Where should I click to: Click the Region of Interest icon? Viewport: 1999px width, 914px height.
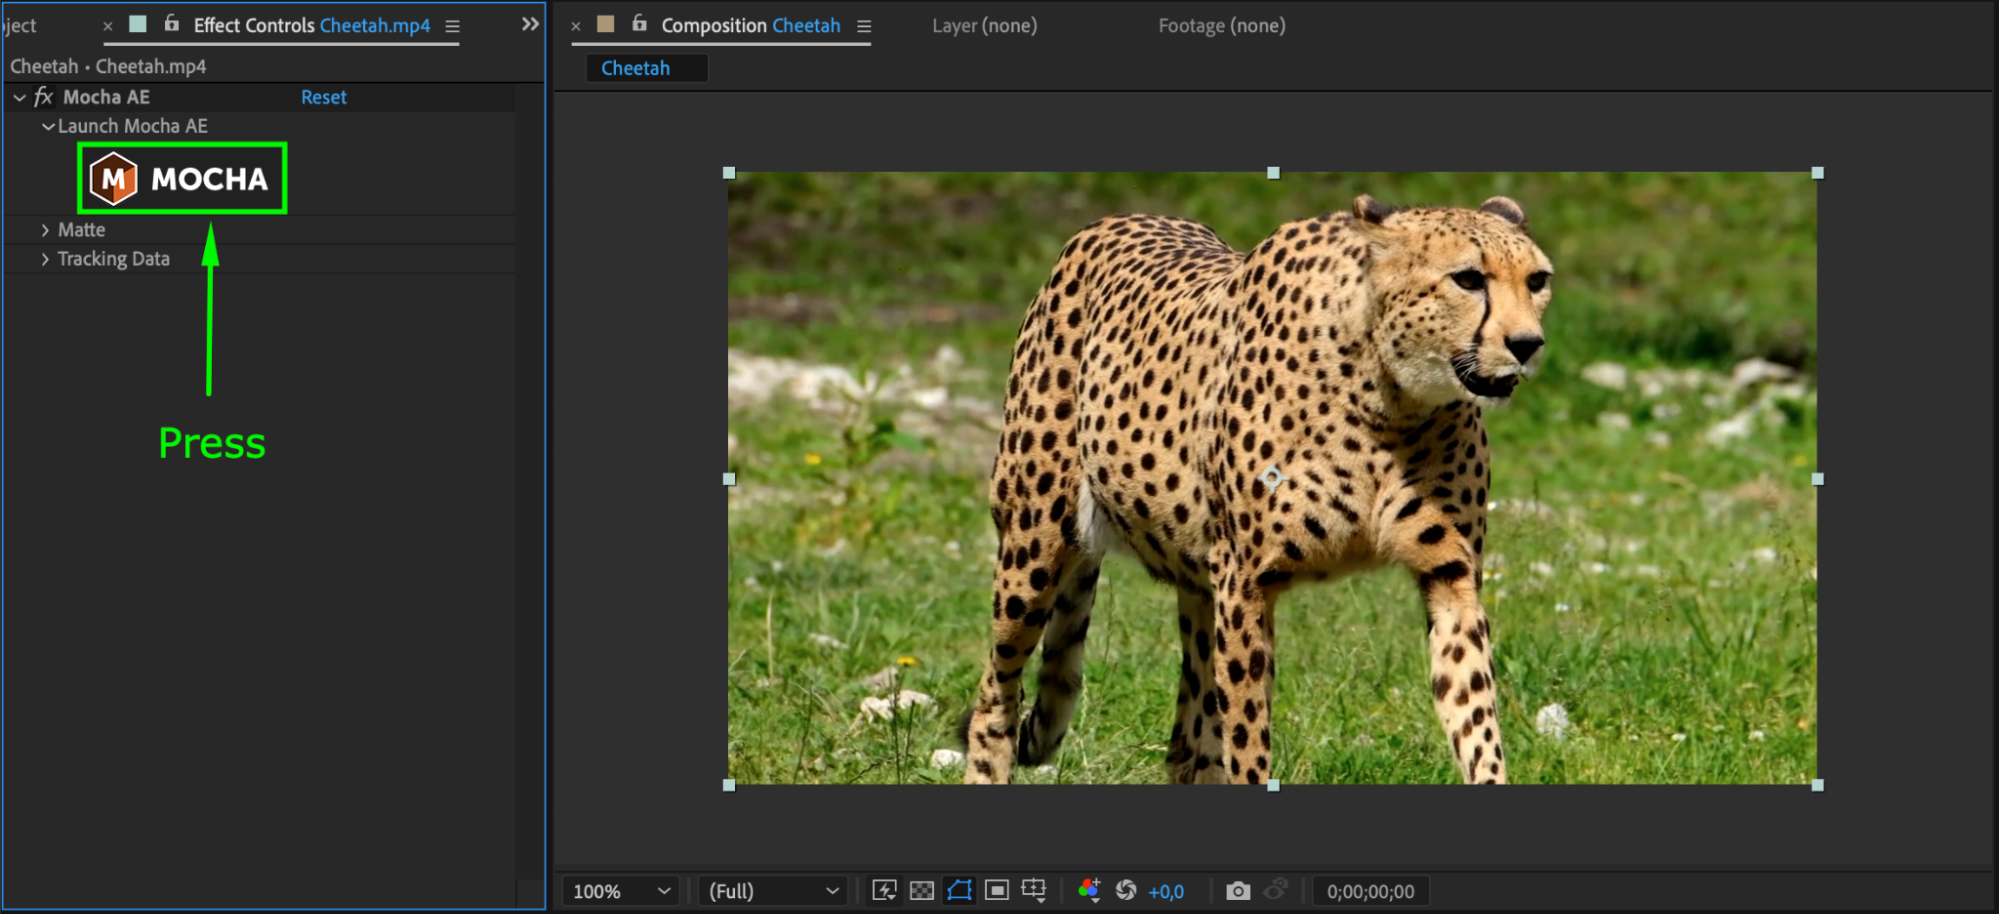[x=997, y=890]
